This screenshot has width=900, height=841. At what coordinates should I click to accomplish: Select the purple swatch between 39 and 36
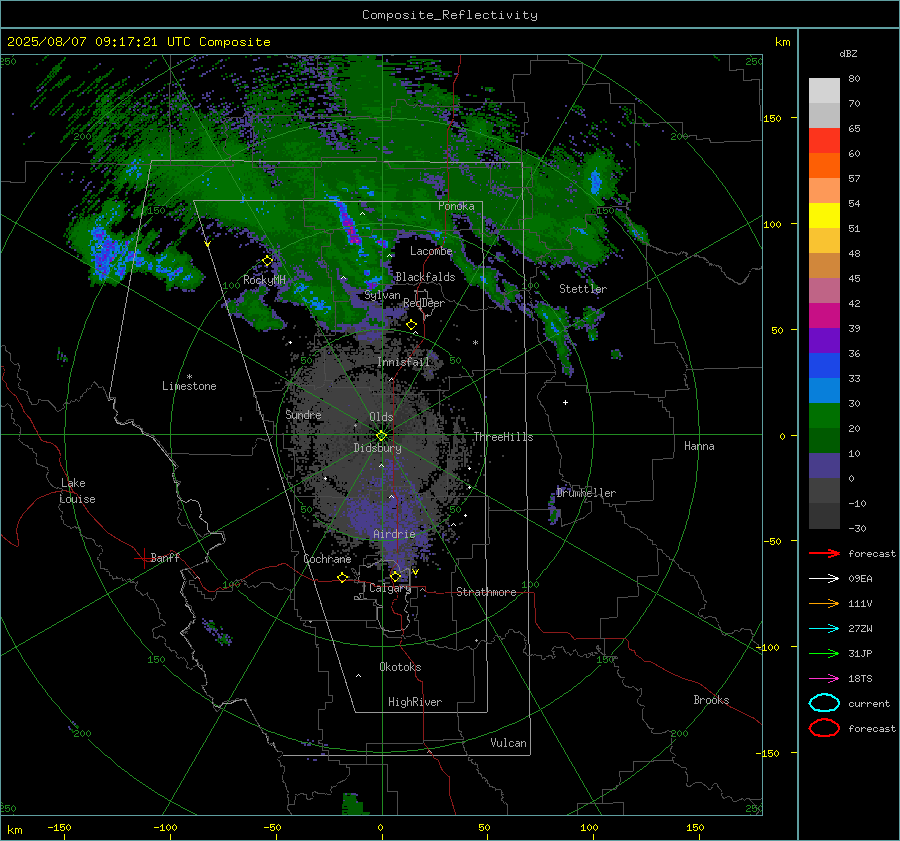pyautogui.click(x=824, y=340)
